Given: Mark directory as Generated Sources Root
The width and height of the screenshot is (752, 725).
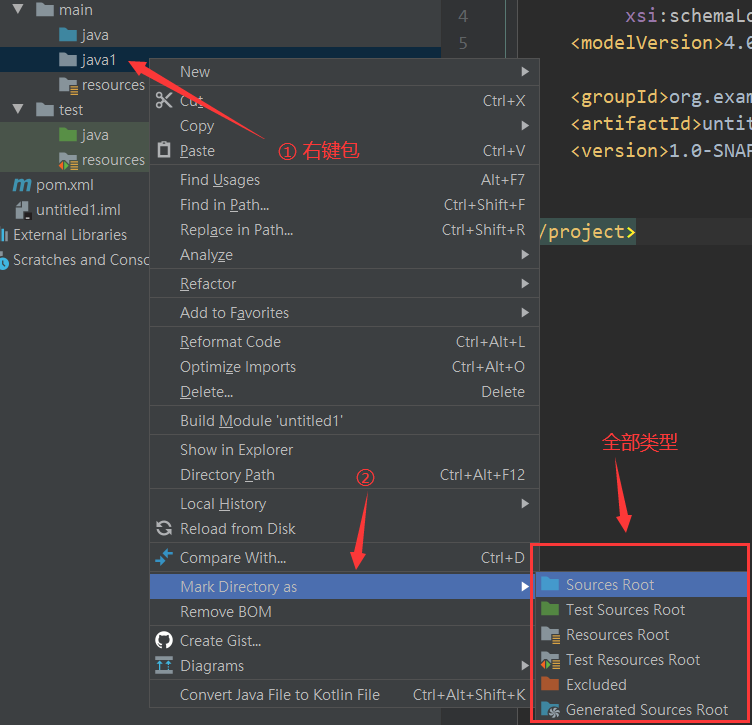Looking at the screenshot, I should [641, 709].
